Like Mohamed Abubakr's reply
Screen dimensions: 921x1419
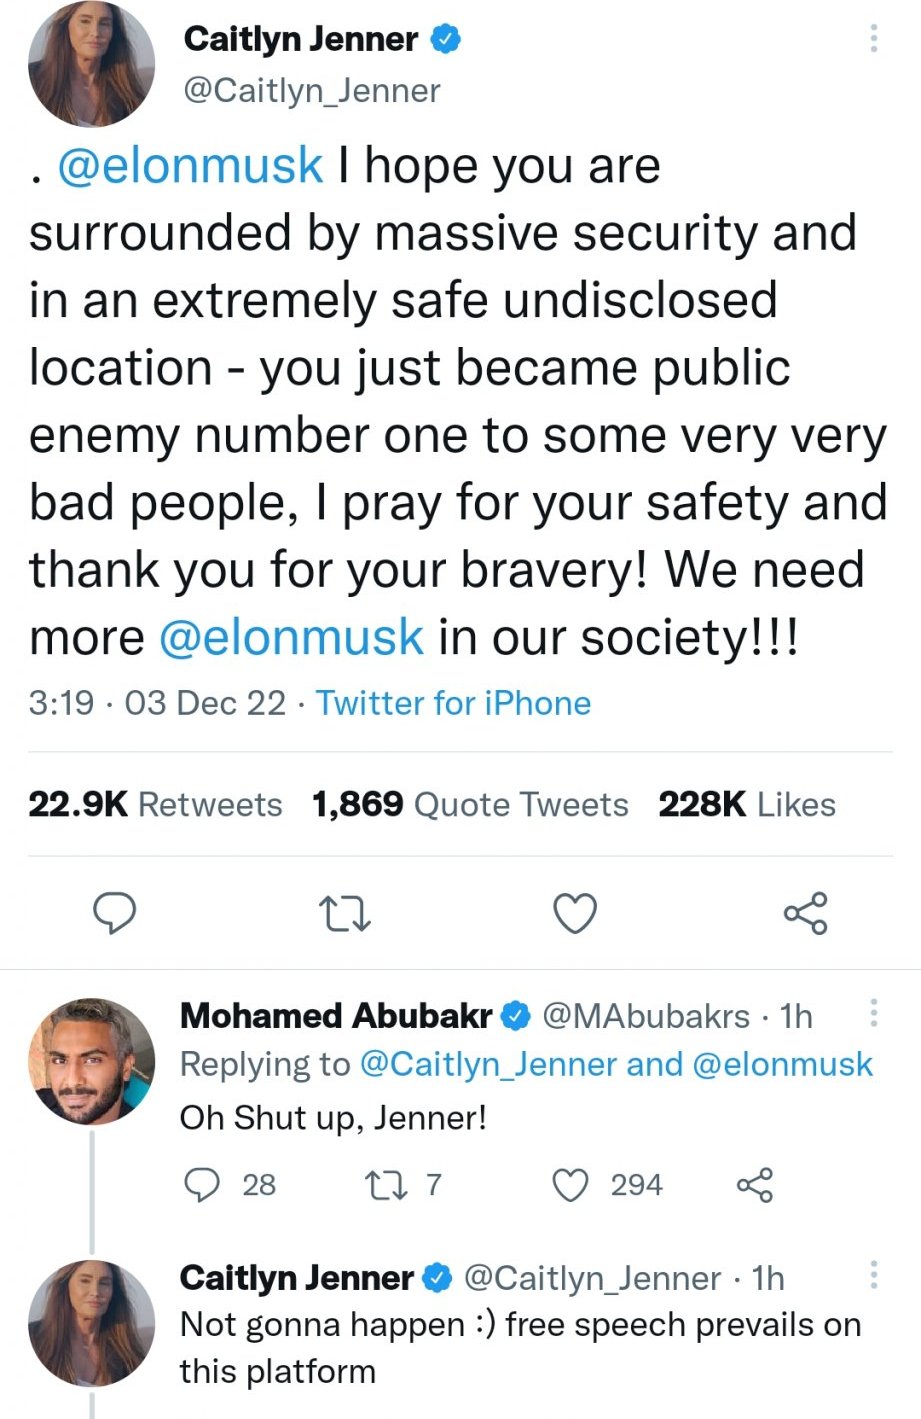click(x=571, y=1185)
